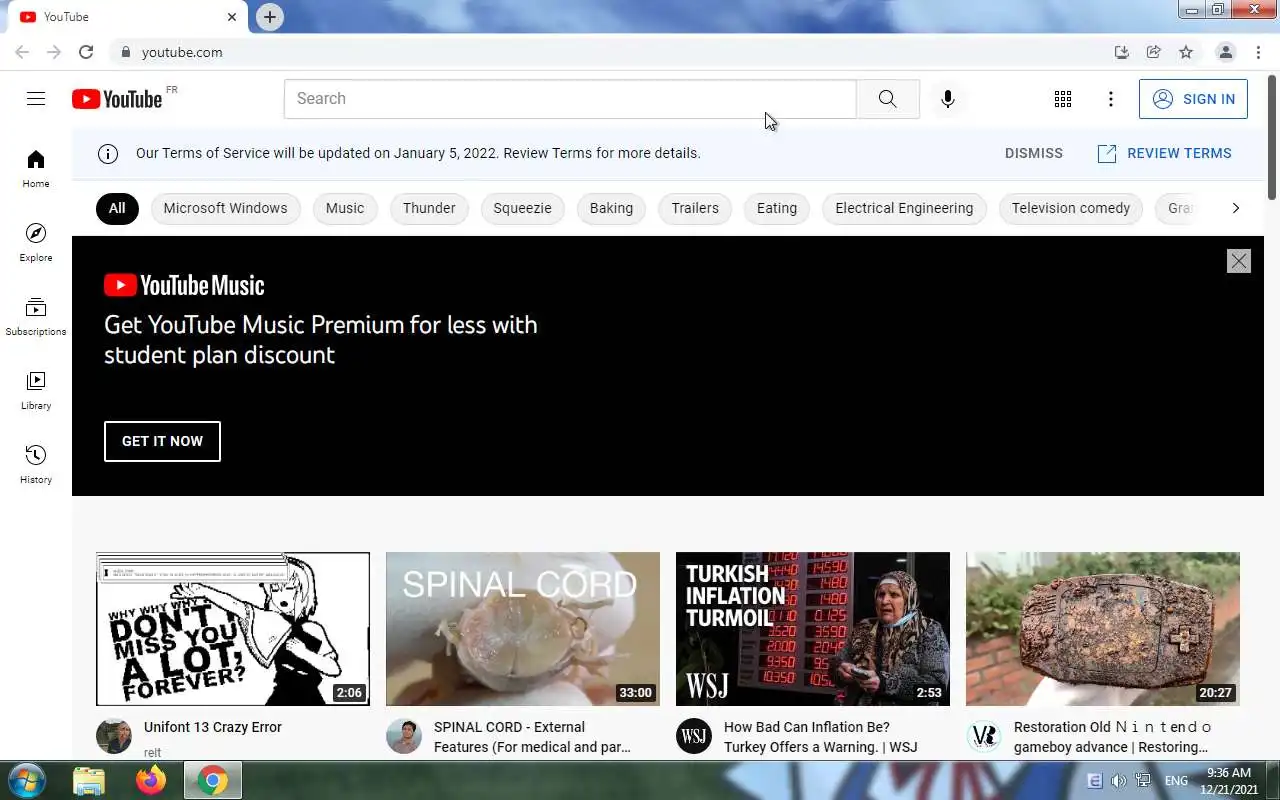1280x800 pixels.
Task: Open WSJ channel avatar
Action: pyautogui.click(x=694, y=736)
